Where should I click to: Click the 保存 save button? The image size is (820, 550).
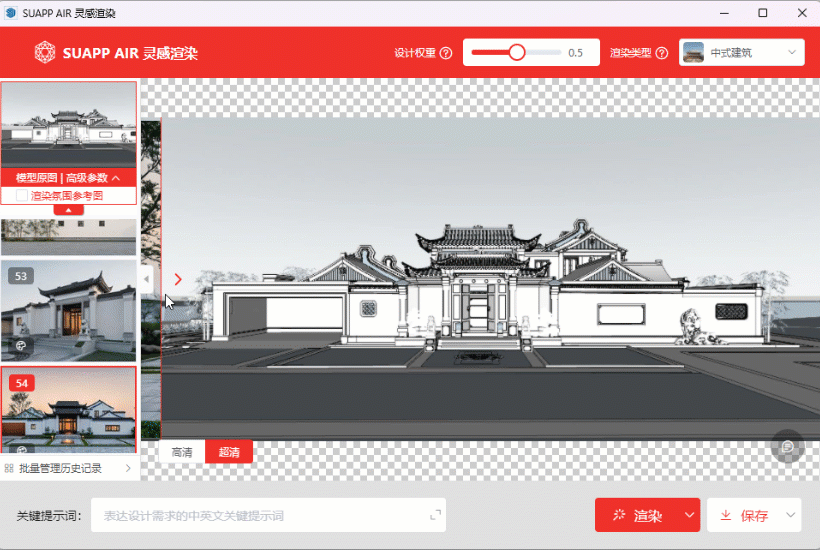(x=744, y=516)
